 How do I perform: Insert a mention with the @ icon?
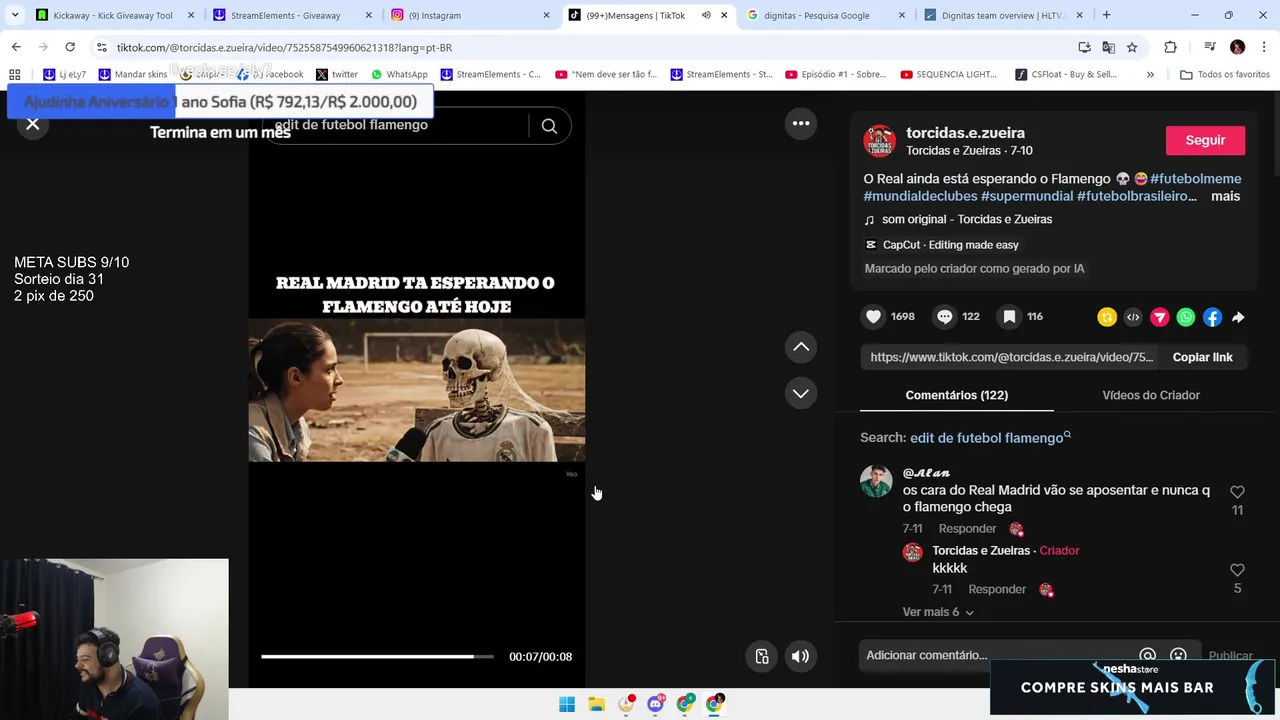(1148, 656)
